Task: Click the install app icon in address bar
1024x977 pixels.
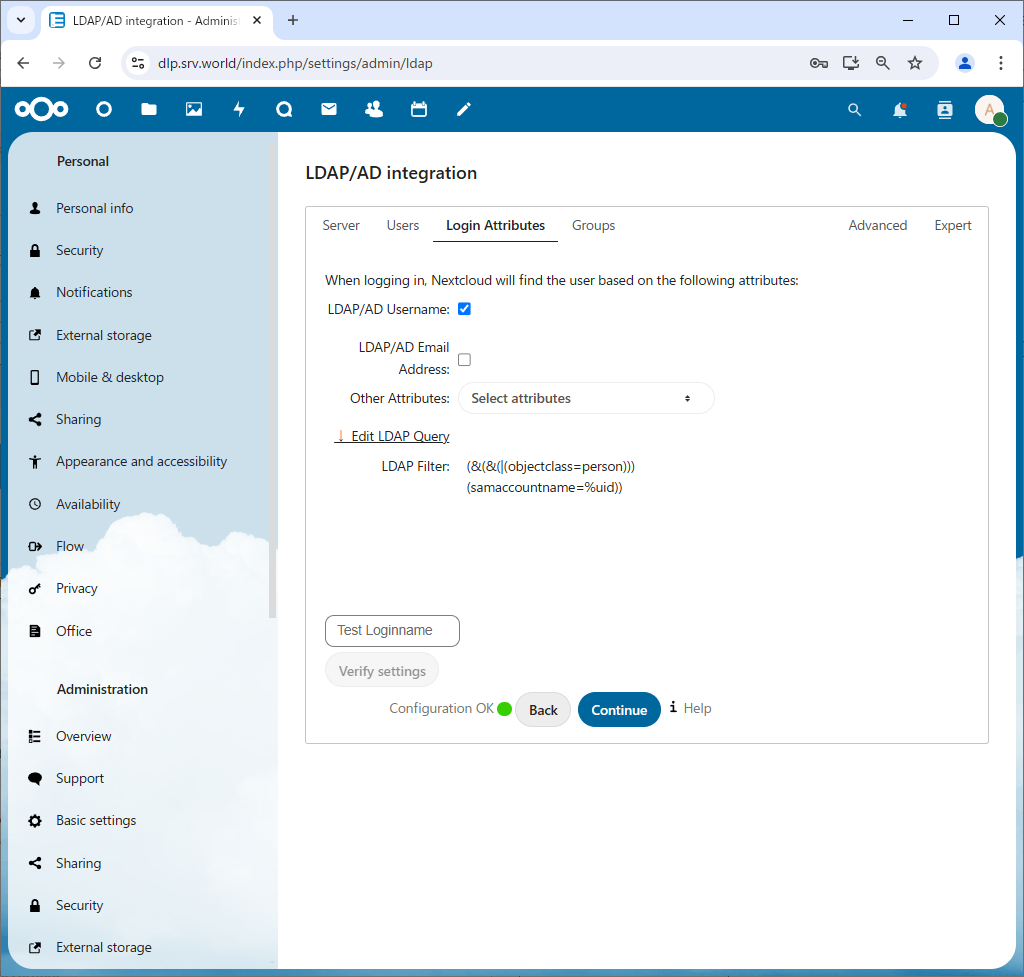Action: click(x=850, y=63)
